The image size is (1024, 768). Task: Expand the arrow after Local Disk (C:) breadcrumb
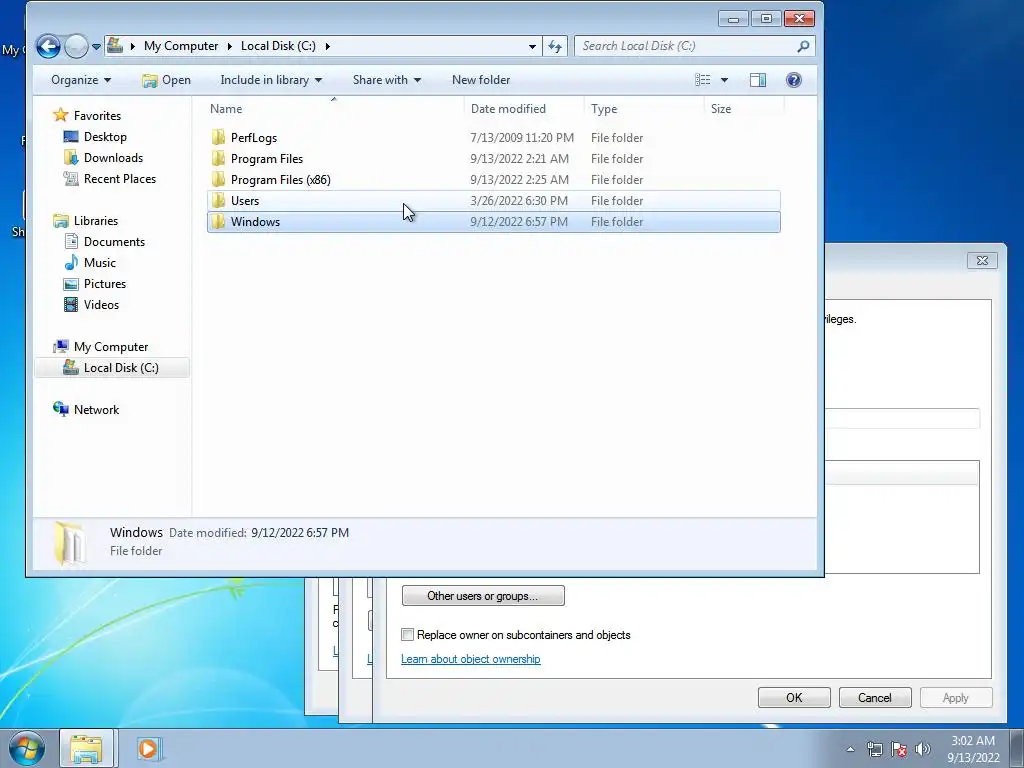coord(327,46)
